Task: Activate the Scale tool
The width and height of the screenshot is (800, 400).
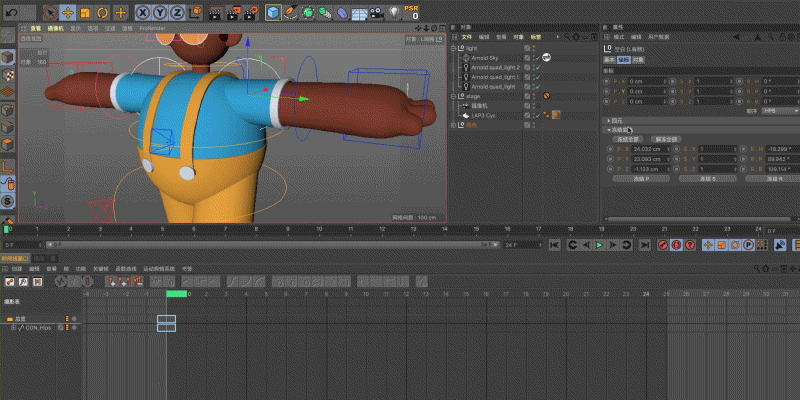Action: tap(85, 12)
